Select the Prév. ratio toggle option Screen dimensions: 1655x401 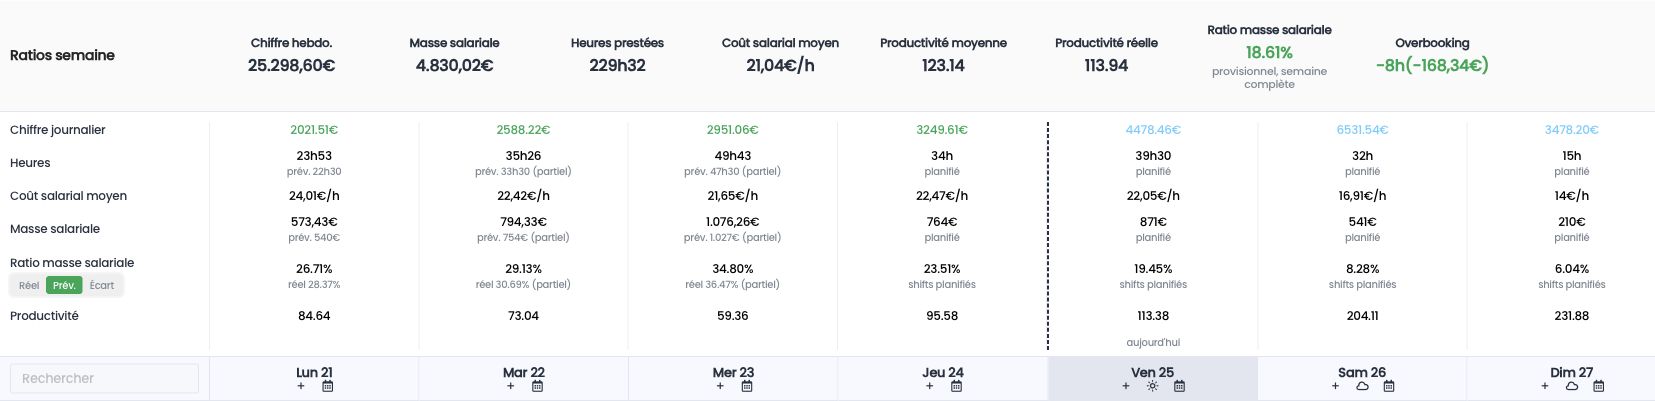point(64,285)
